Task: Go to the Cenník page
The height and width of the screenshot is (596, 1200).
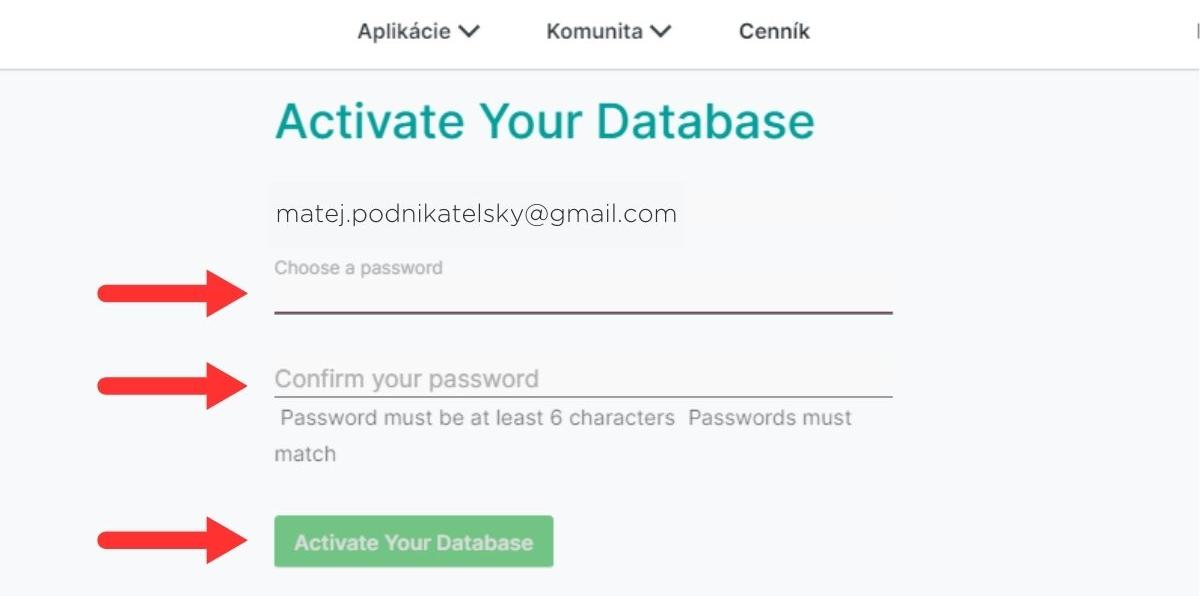Action: click(x=774, y=32)
